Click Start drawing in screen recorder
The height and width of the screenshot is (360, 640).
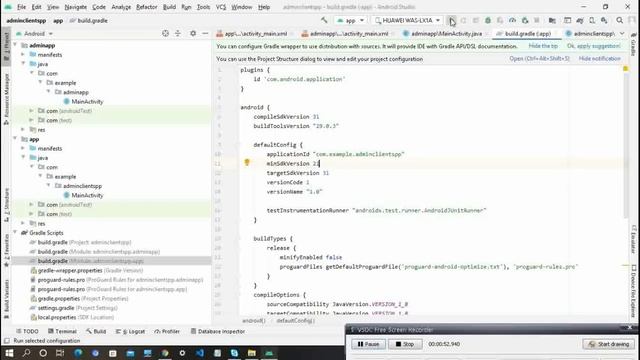[x=609, y=344]
